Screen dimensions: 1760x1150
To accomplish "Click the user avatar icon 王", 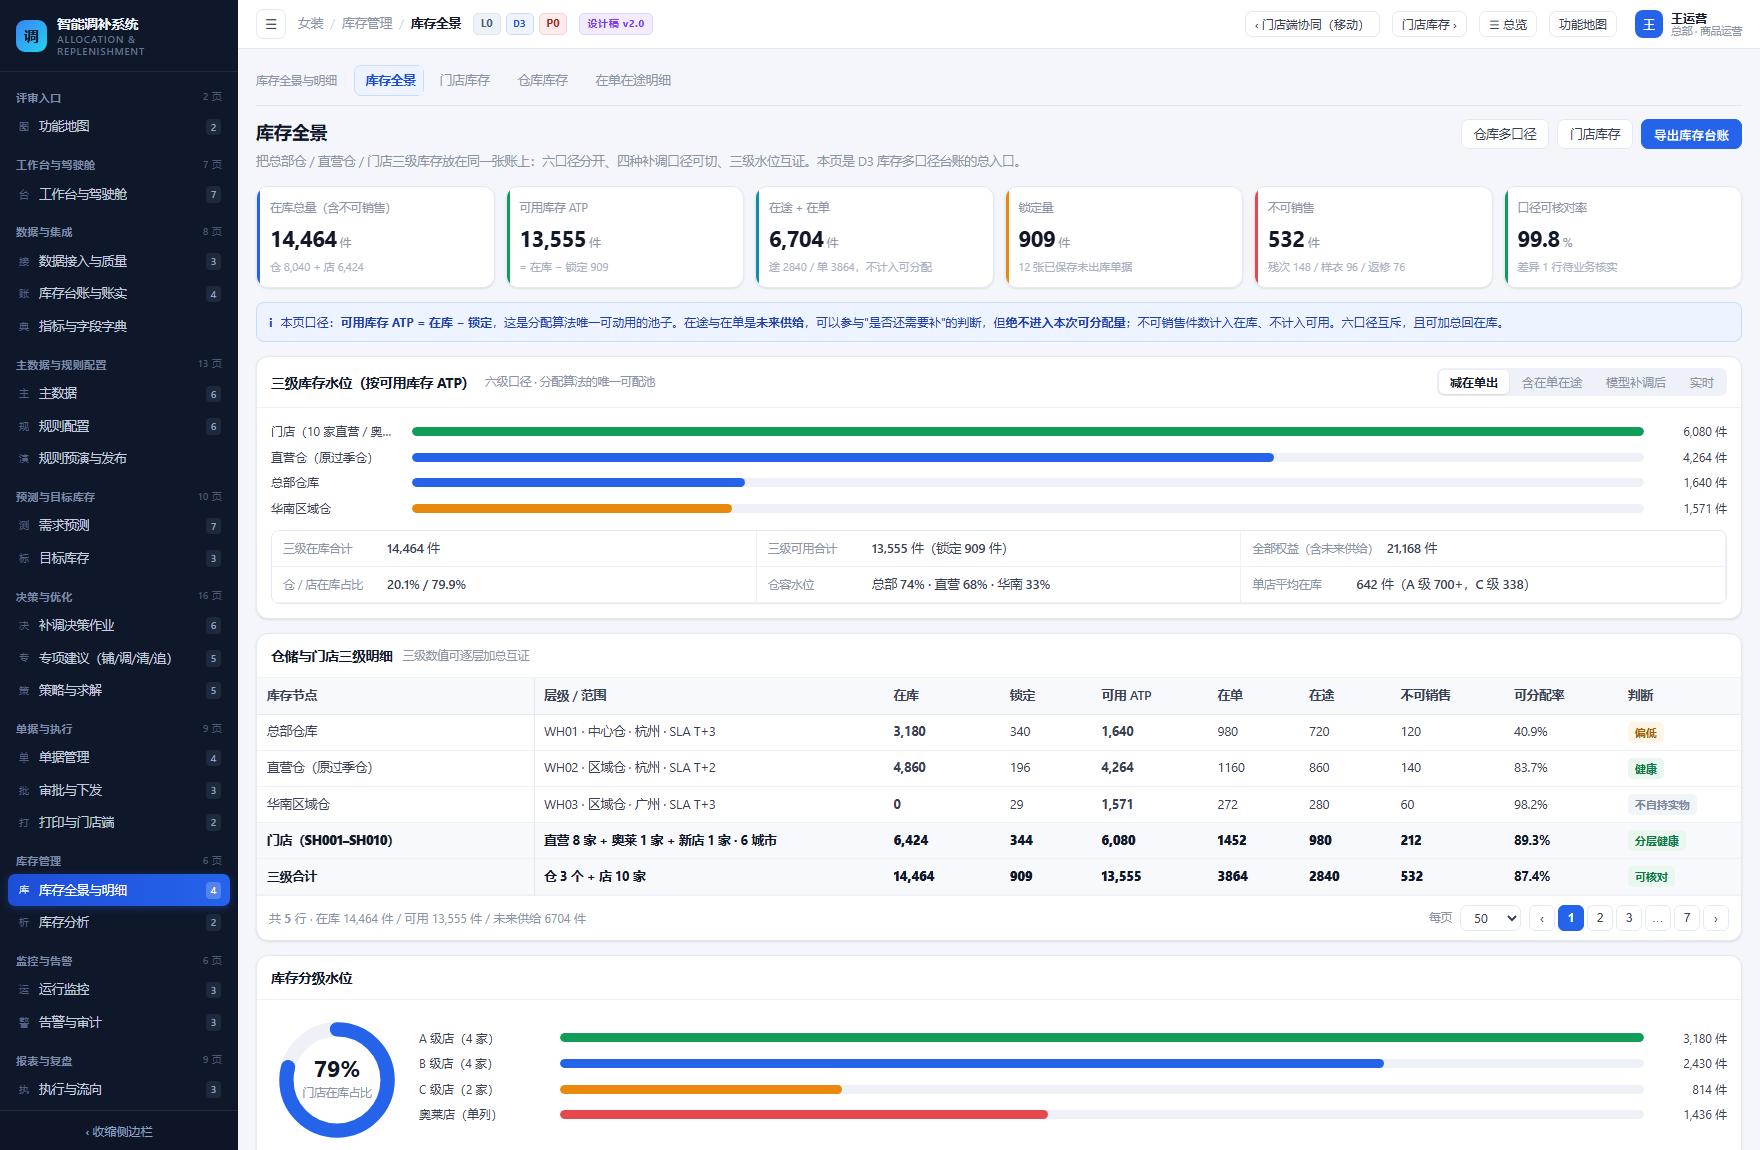I will 1648,24.
